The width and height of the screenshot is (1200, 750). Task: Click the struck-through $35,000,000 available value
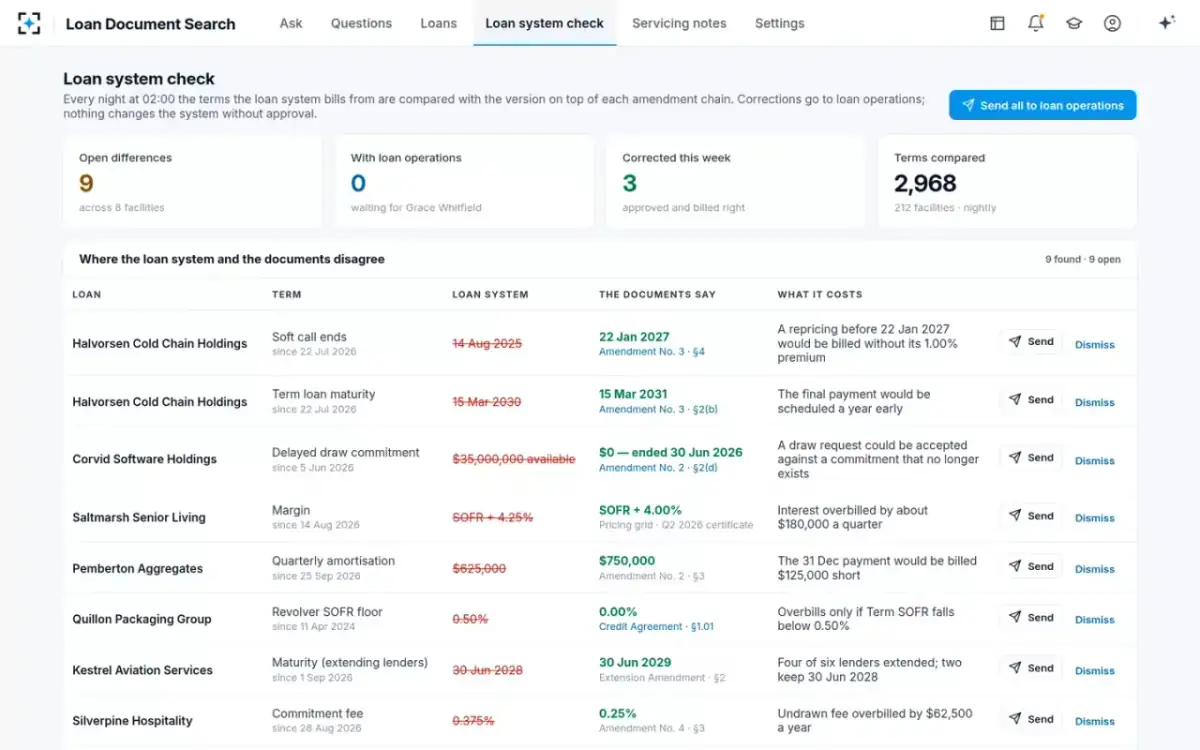[x=514, y=459]
